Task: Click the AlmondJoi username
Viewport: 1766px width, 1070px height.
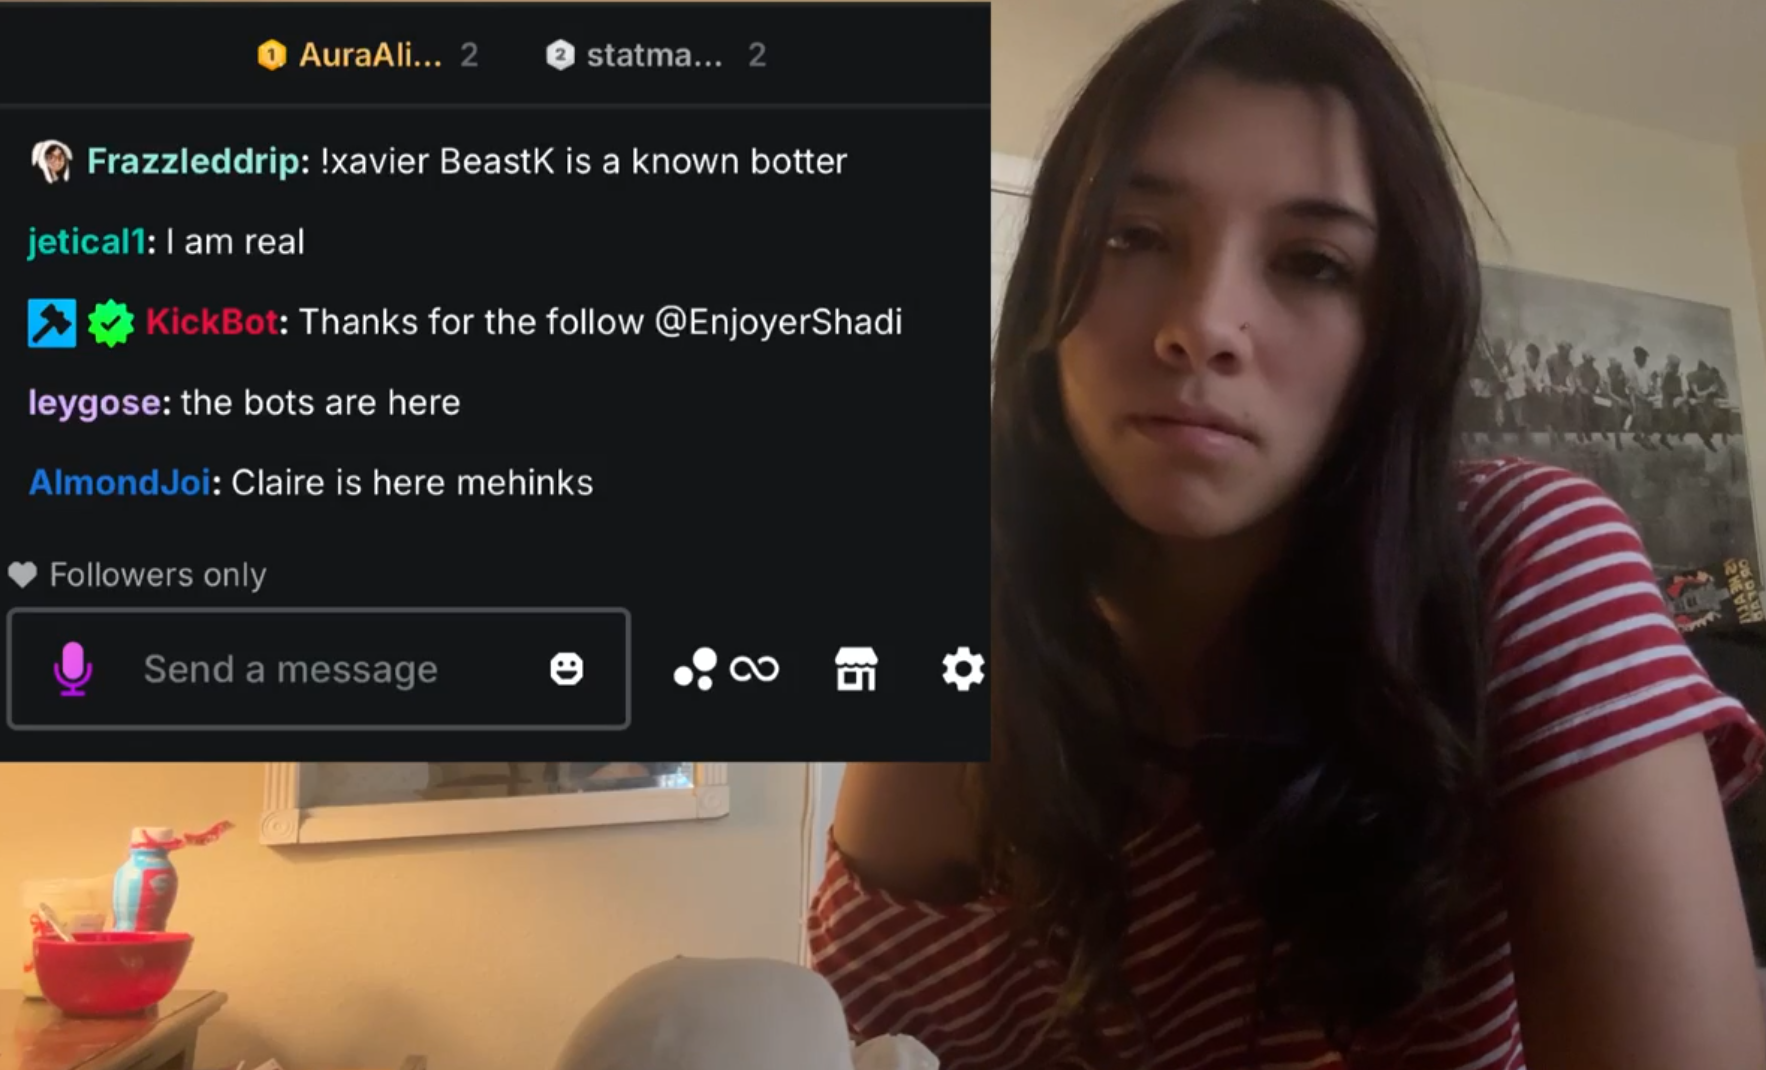Action: (120, 483)
